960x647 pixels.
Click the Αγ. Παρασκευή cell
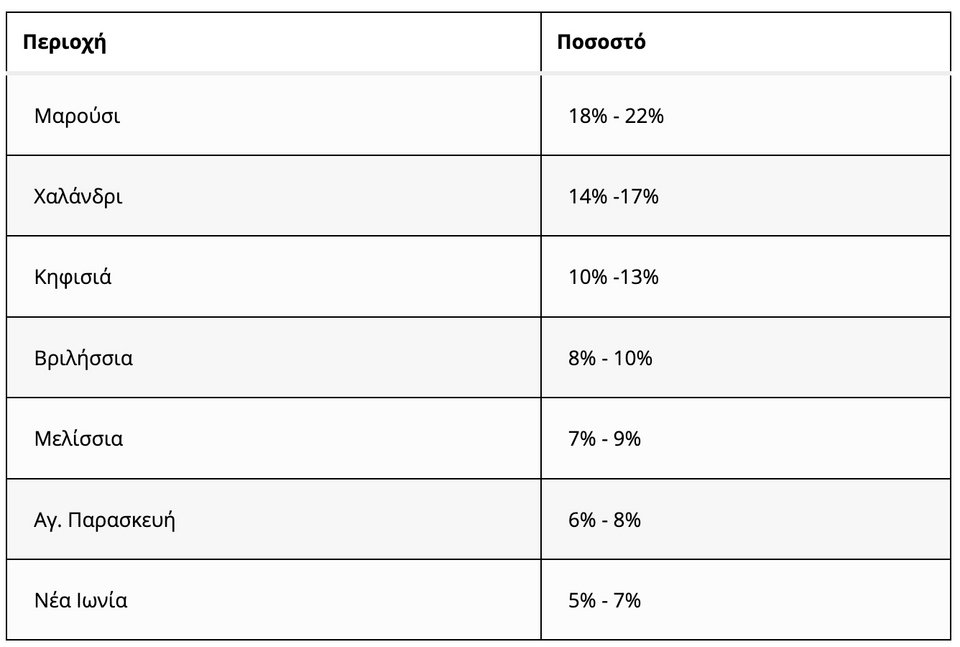point(105,520)
